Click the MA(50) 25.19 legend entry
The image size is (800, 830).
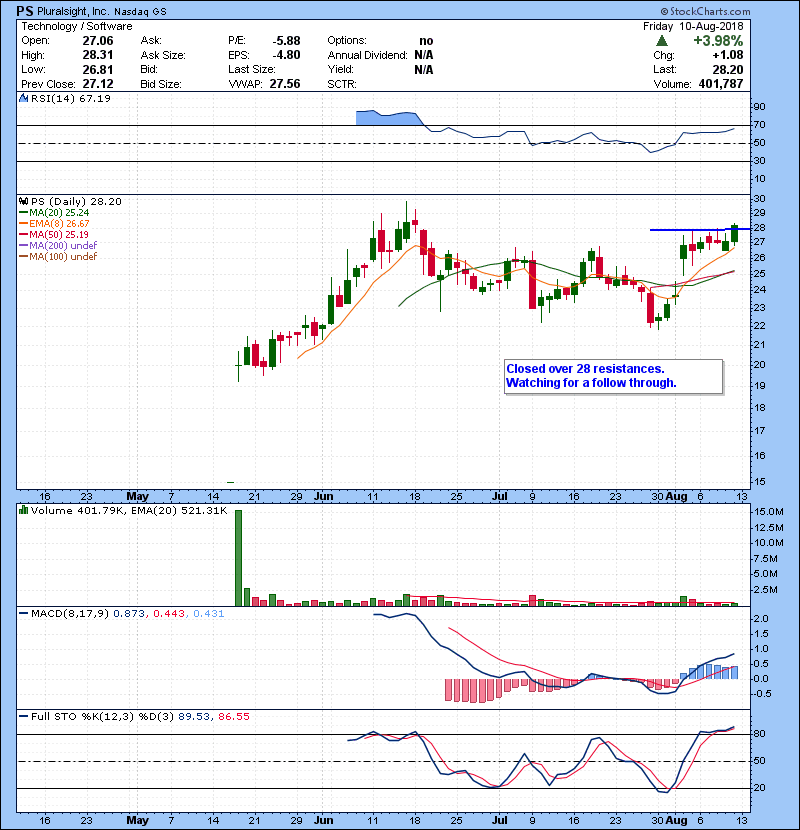54,234
